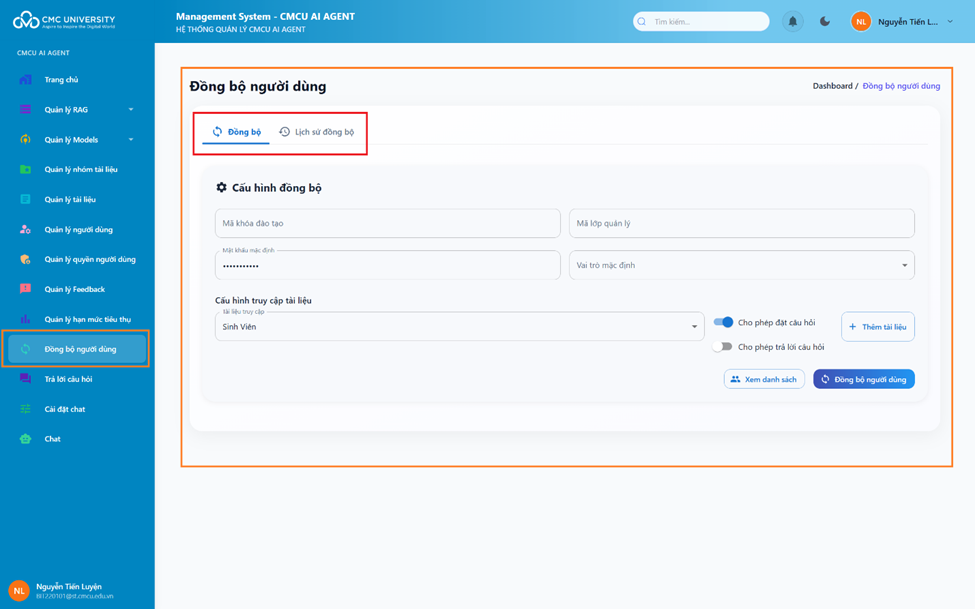This screenshot has height=609, width=975.
Task: Click the Mã khóa đào tạo input field
Action: click(387, 224)
